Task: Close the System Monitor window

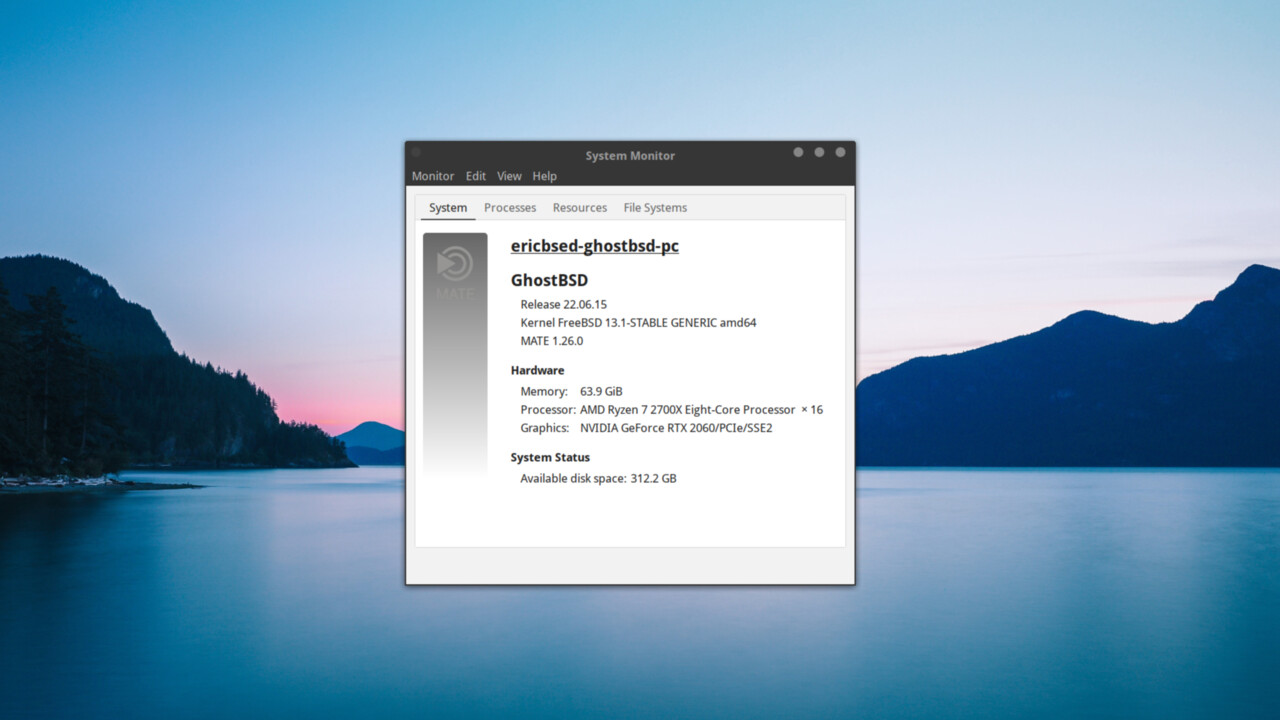Action: coord(840,152)
